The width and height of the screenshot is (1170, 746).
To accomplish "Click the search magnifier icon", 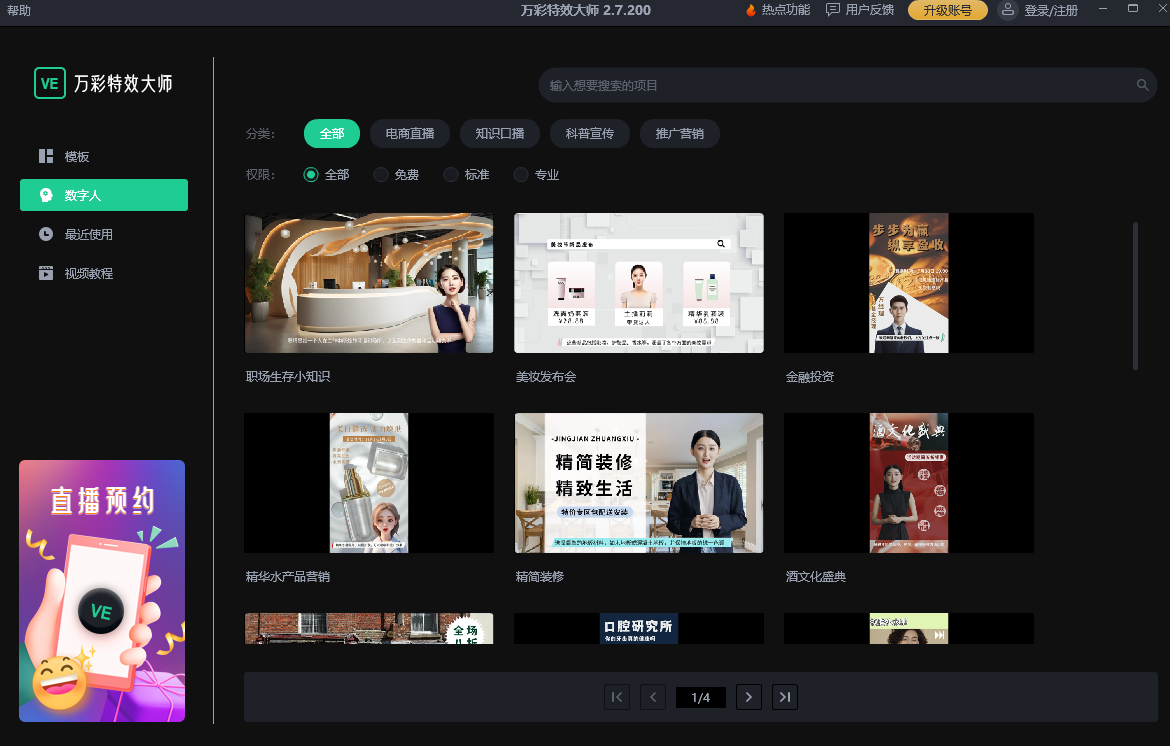I will pyautogui.click(x=1141, y=85).
